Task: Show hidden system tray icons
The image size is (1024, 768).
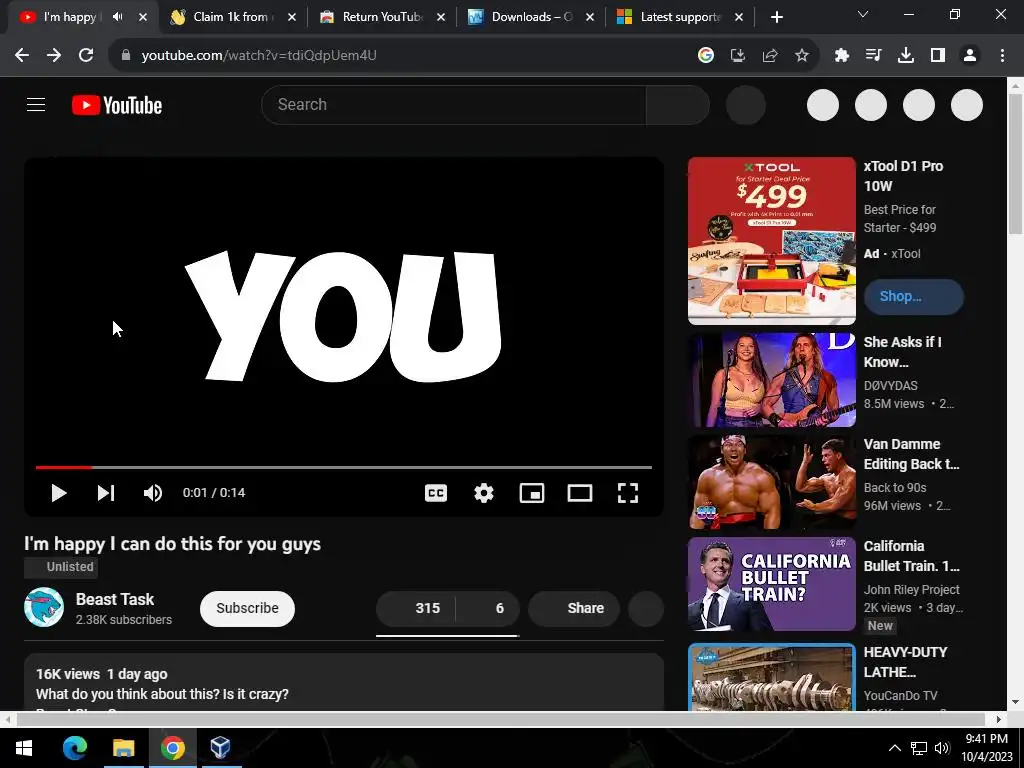Action: coord(895,748)
